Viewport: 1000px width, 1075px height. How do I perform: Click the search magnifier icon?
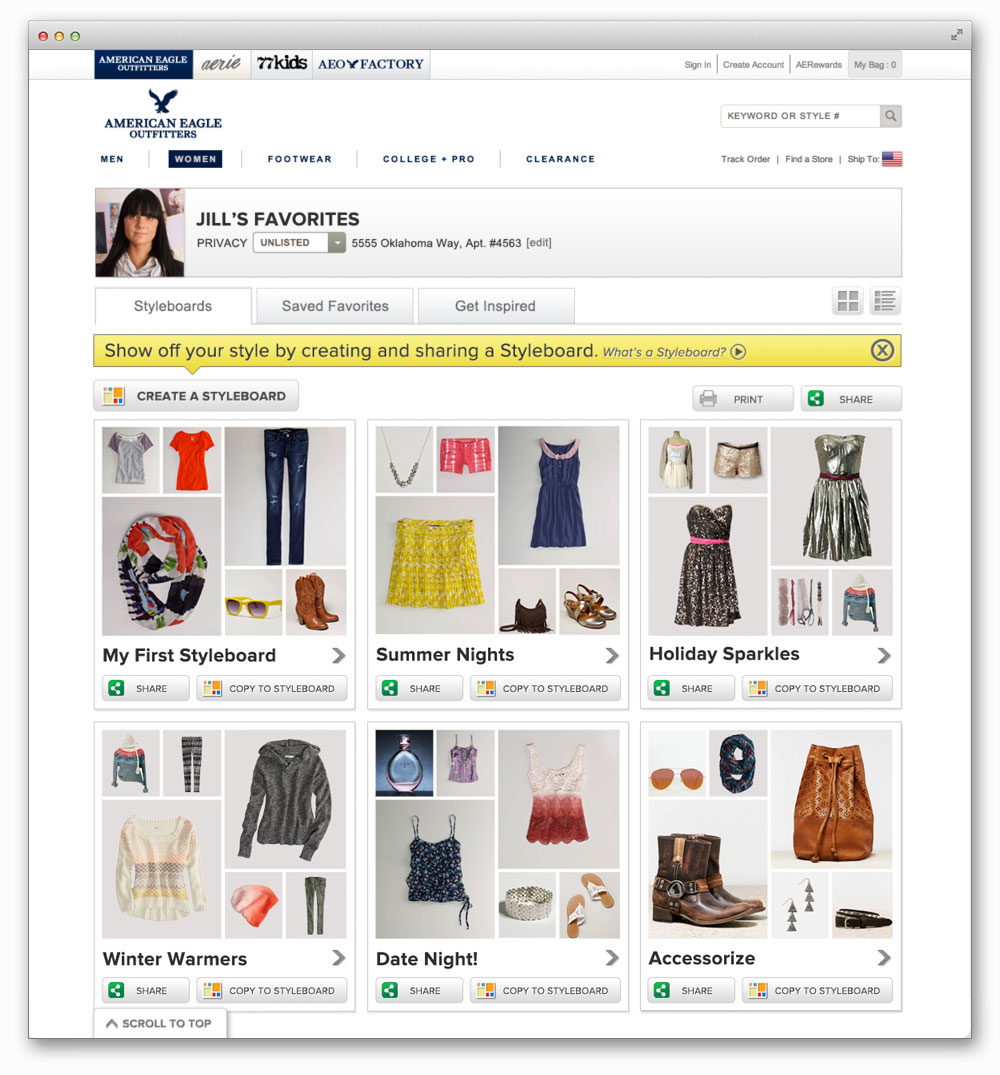click(x=890, y=116)
